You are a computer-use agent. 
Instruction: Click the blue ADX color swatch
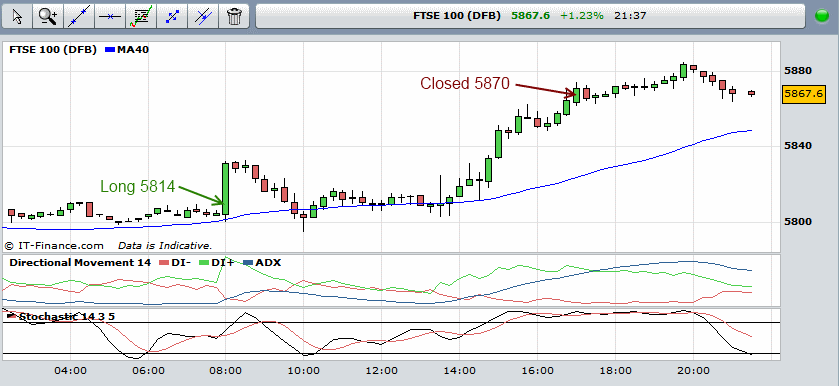click(248, 263)
